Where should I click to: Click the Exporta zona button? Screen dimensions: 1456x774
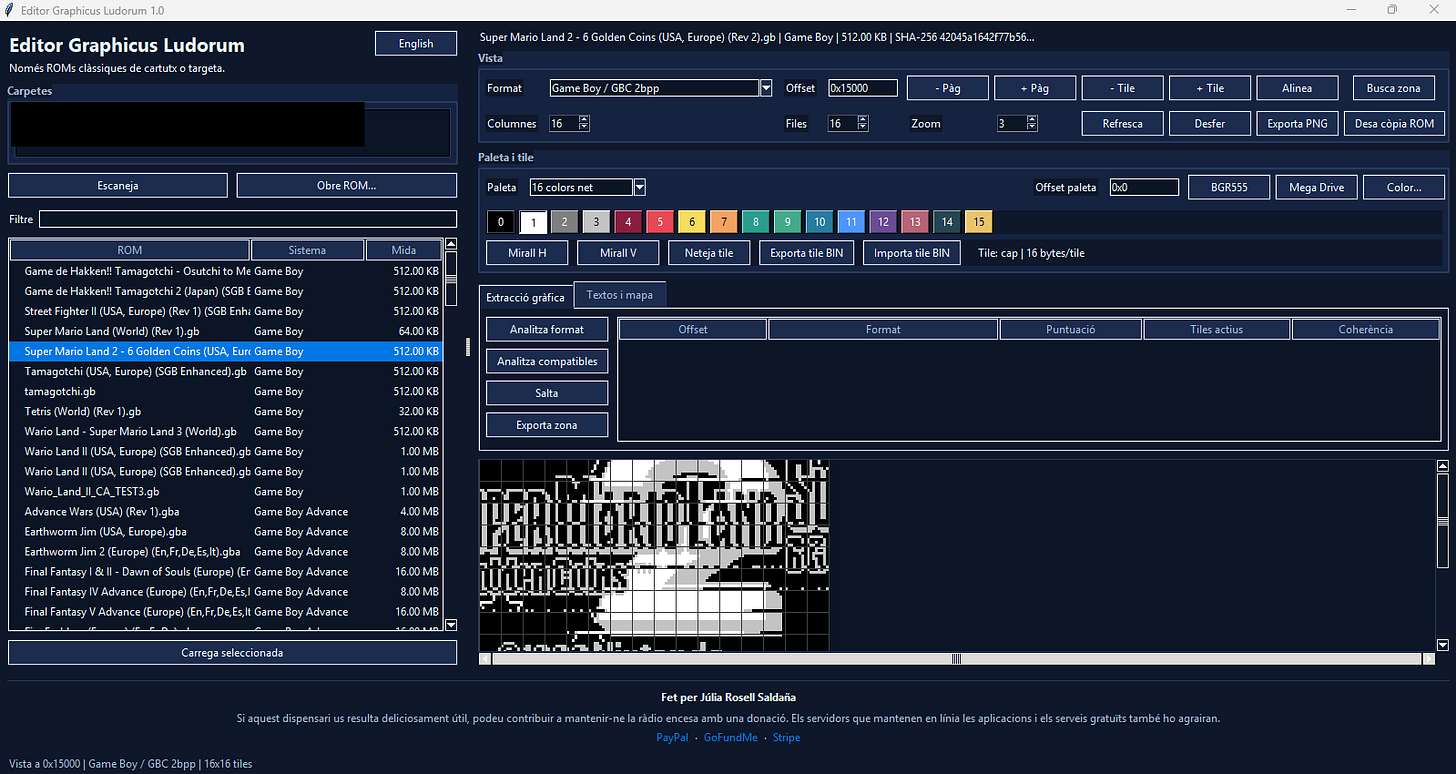coord(547,425)
